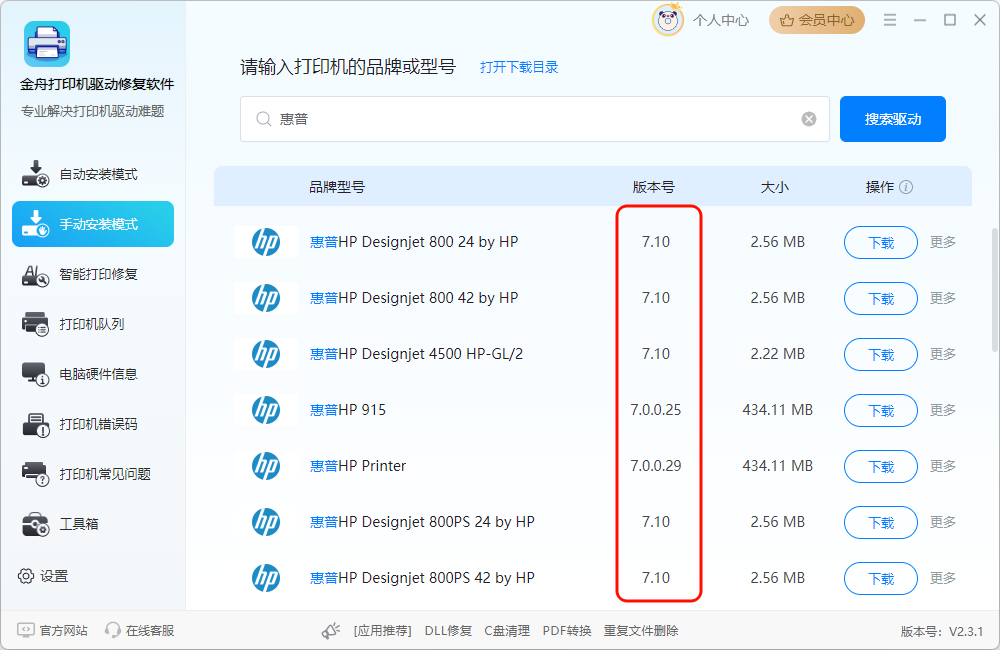This screenshot has height=650, width=1000.
Task: Click 版本号 column header
Action: click(x=653, y=187)
